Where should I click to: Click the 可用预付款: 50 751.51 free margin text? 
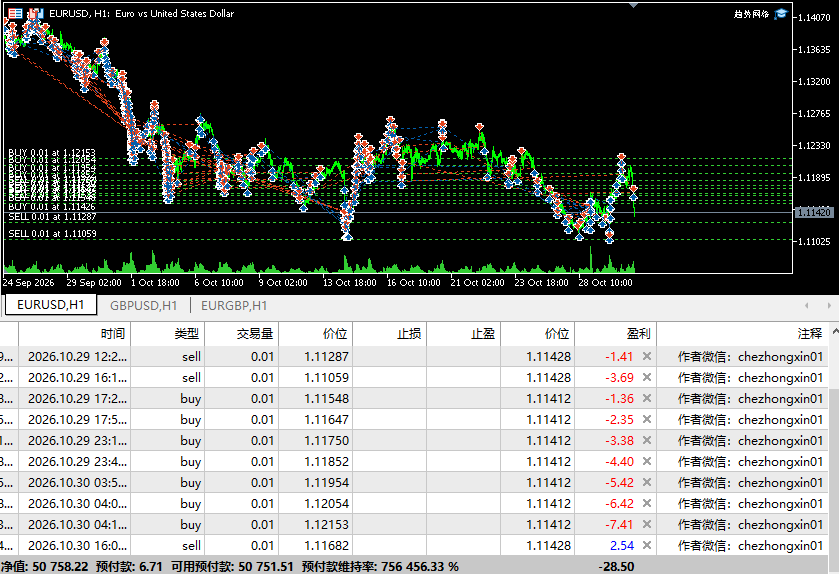pos(232,567)
